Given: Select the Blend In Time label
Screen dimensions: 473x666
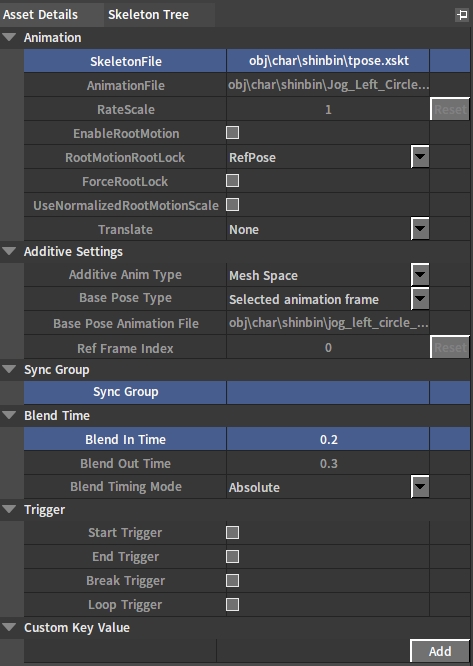Looking at the screenshot, I should point(126,439).
